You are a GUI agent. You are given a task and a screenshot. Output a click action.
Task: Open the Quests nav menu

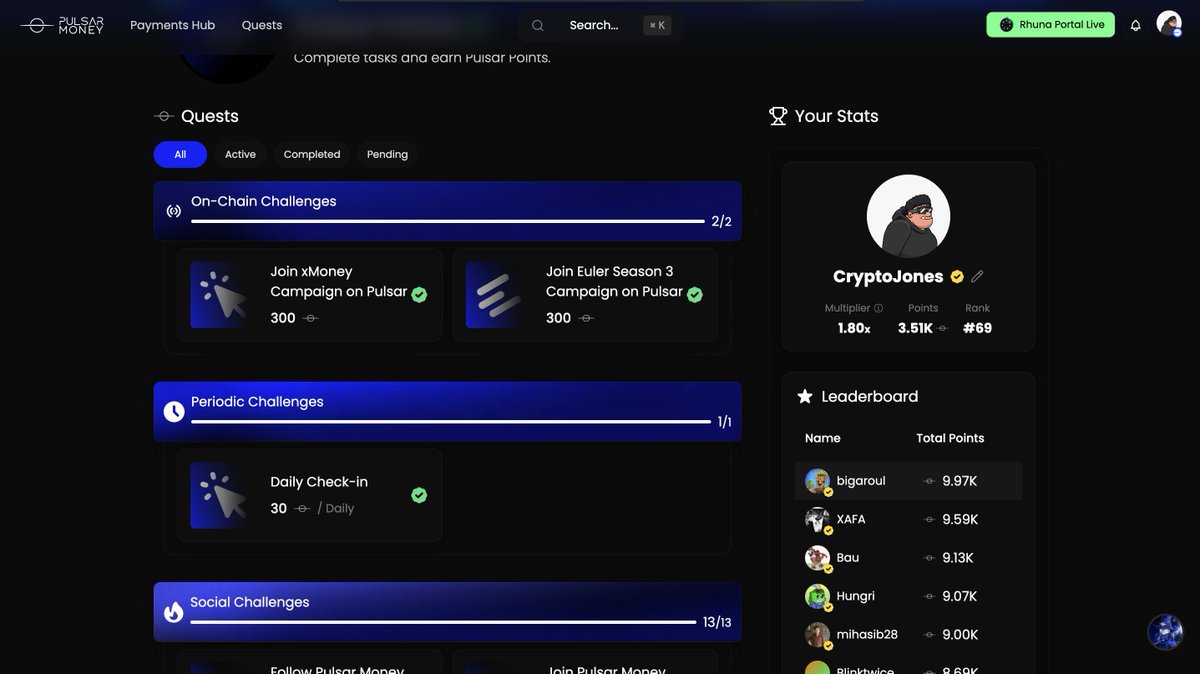262,25
